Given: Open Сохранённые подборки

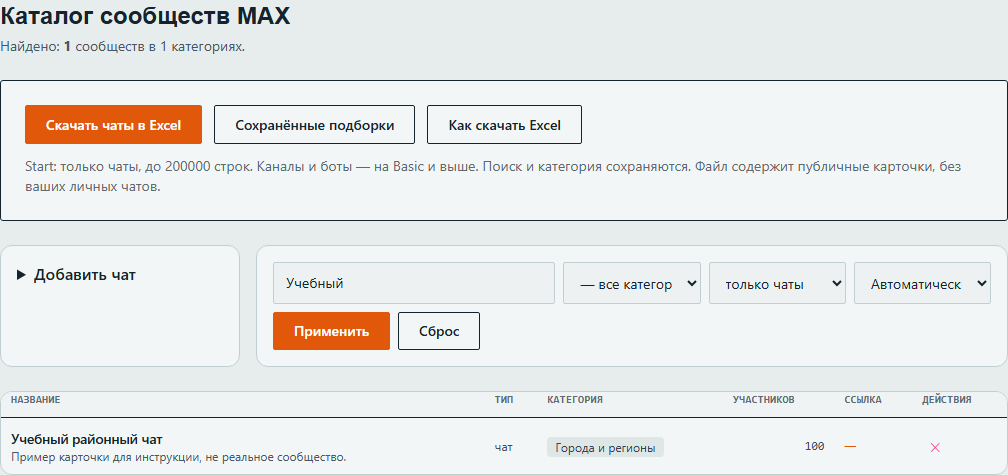Looking at the screenshot, I should [x=314, y=125].
